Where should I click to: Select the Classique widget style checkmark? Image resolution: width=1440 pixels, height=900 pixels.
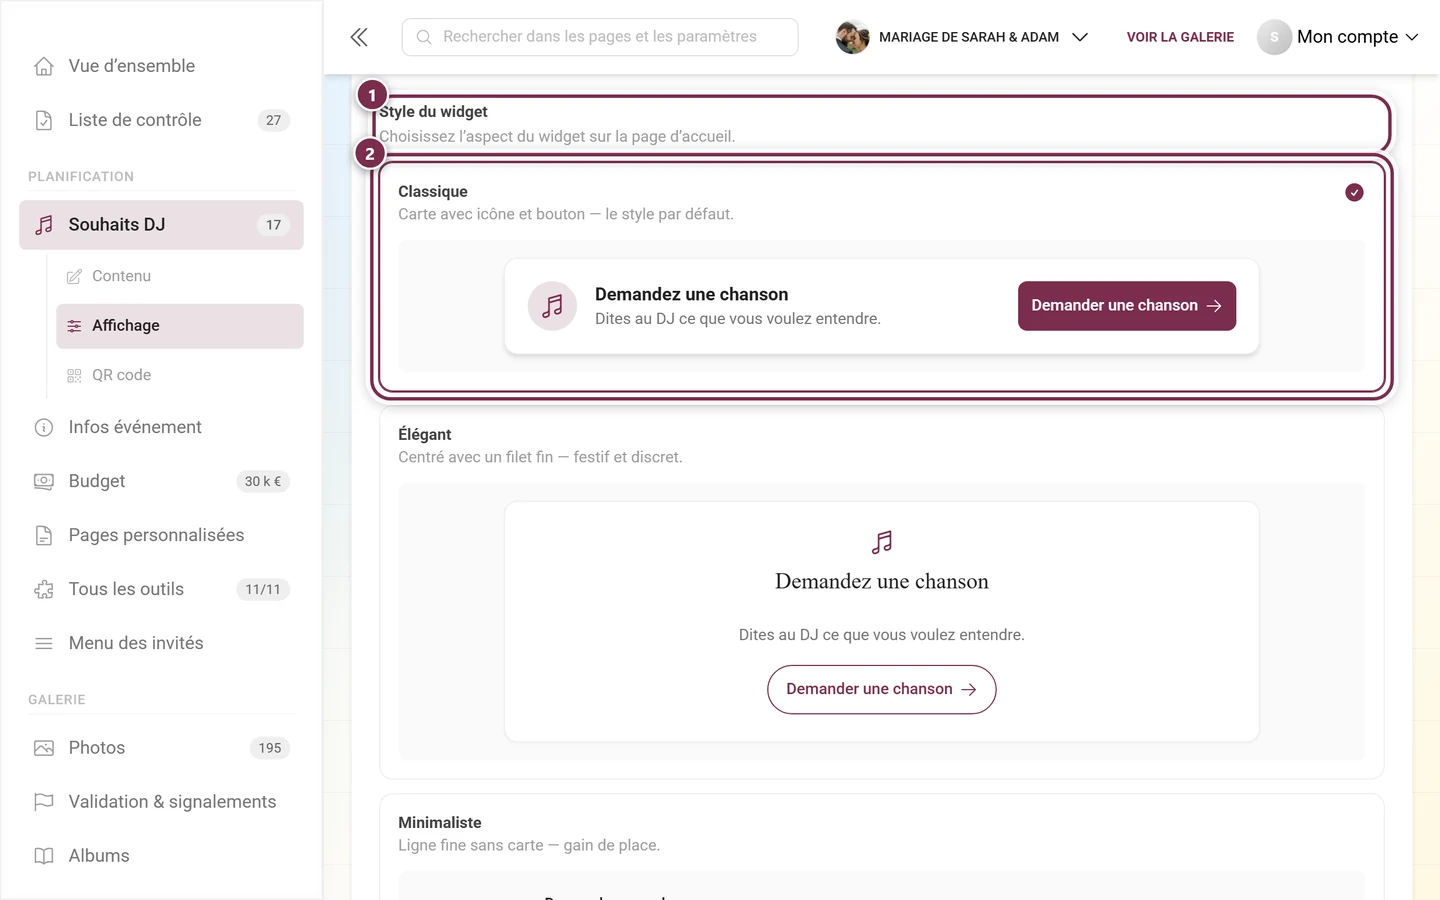pos(1354,192)
